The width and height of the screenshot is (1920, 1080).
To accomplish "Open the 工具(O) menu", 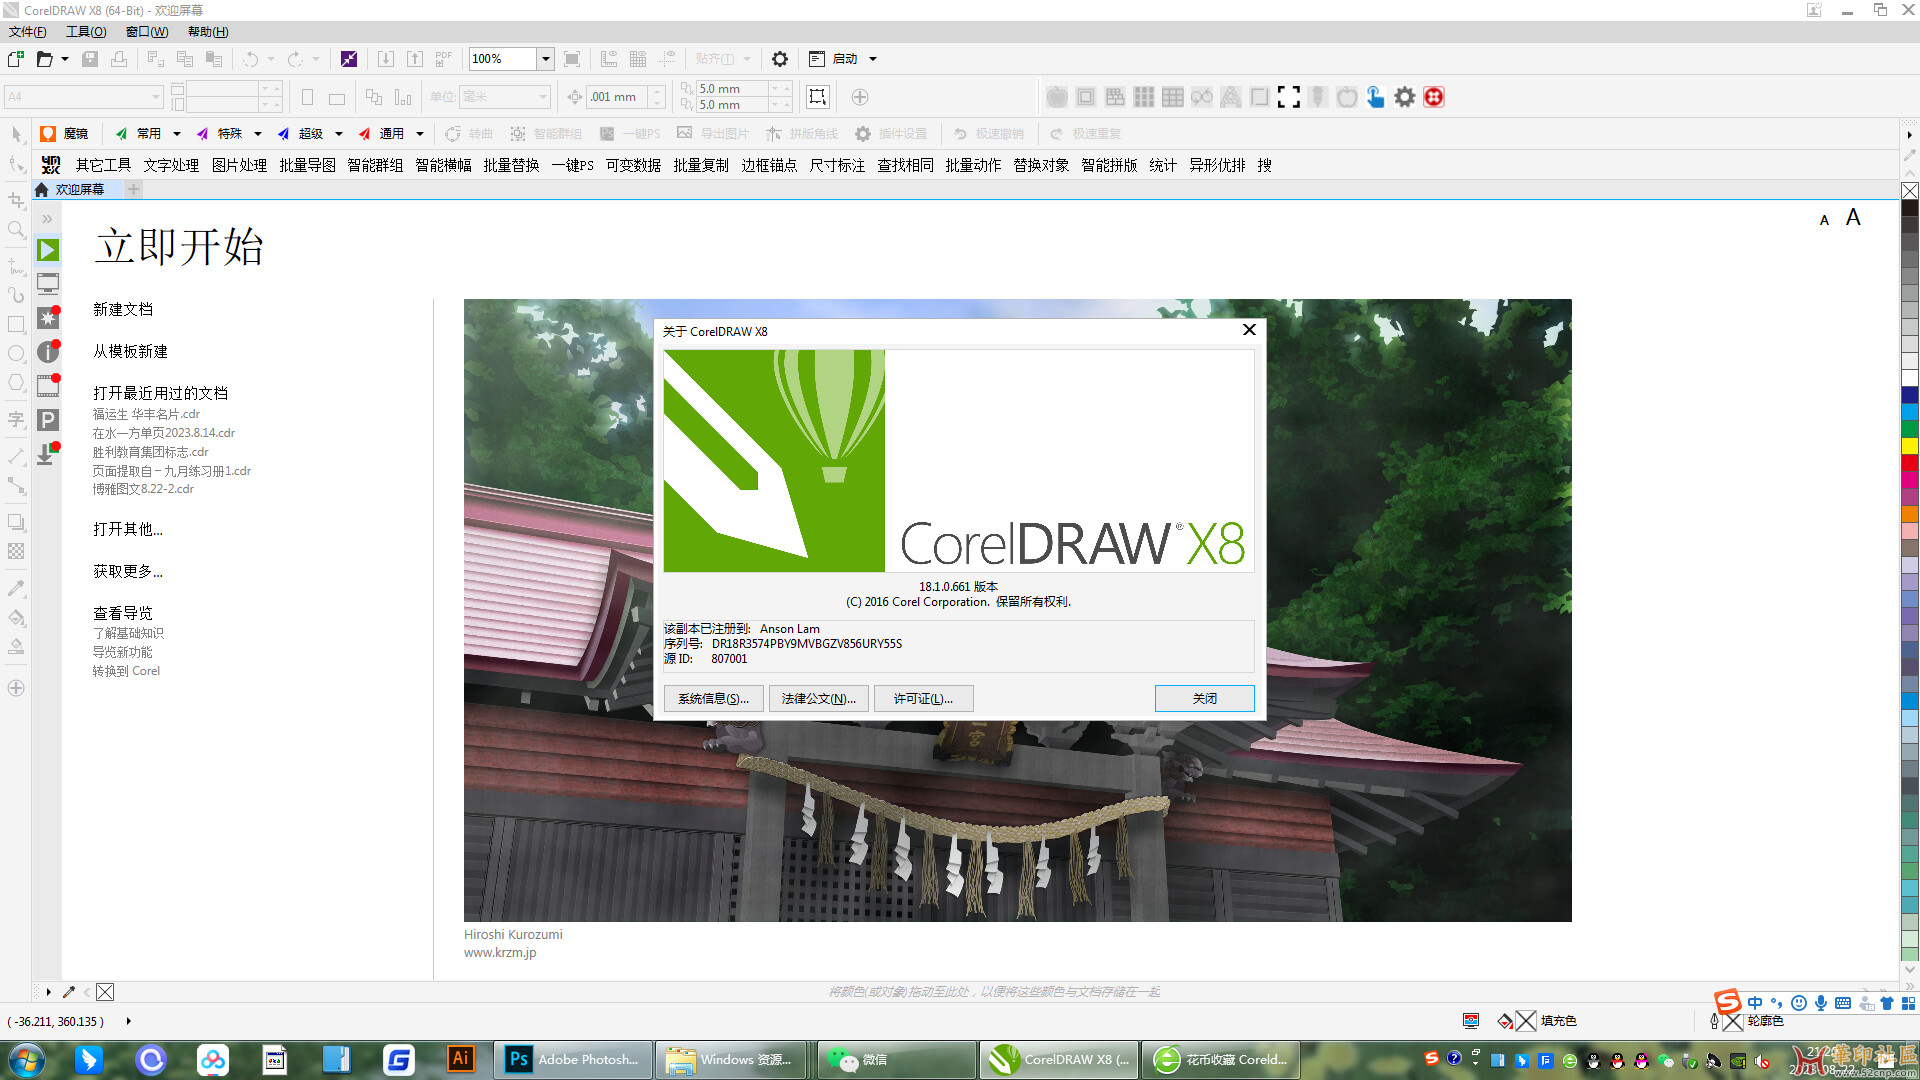I will 86,32.
